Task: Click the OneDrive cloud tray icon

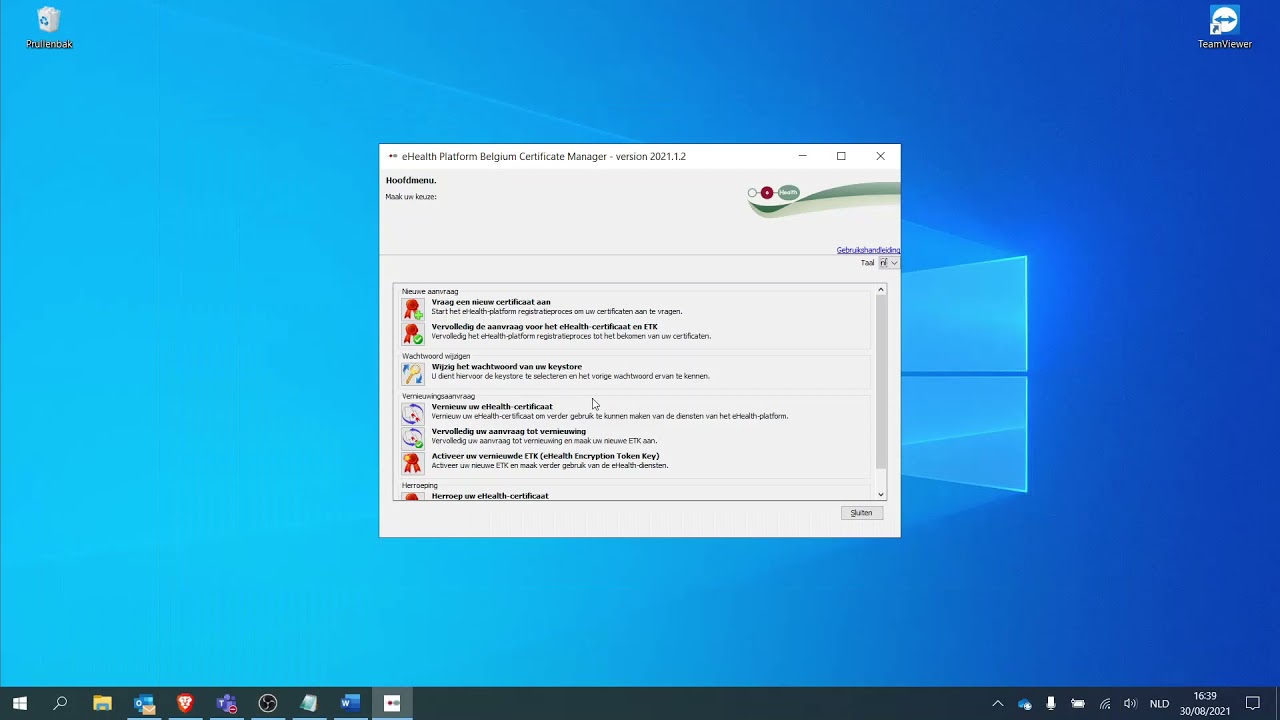Action: click(1024, 704)
